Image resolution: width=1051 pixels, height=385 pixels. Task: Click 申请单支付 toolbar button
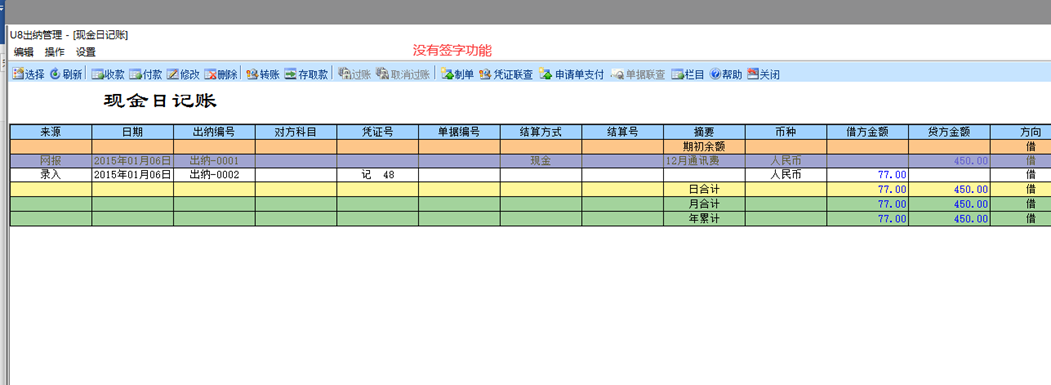[x=571, y=74]
